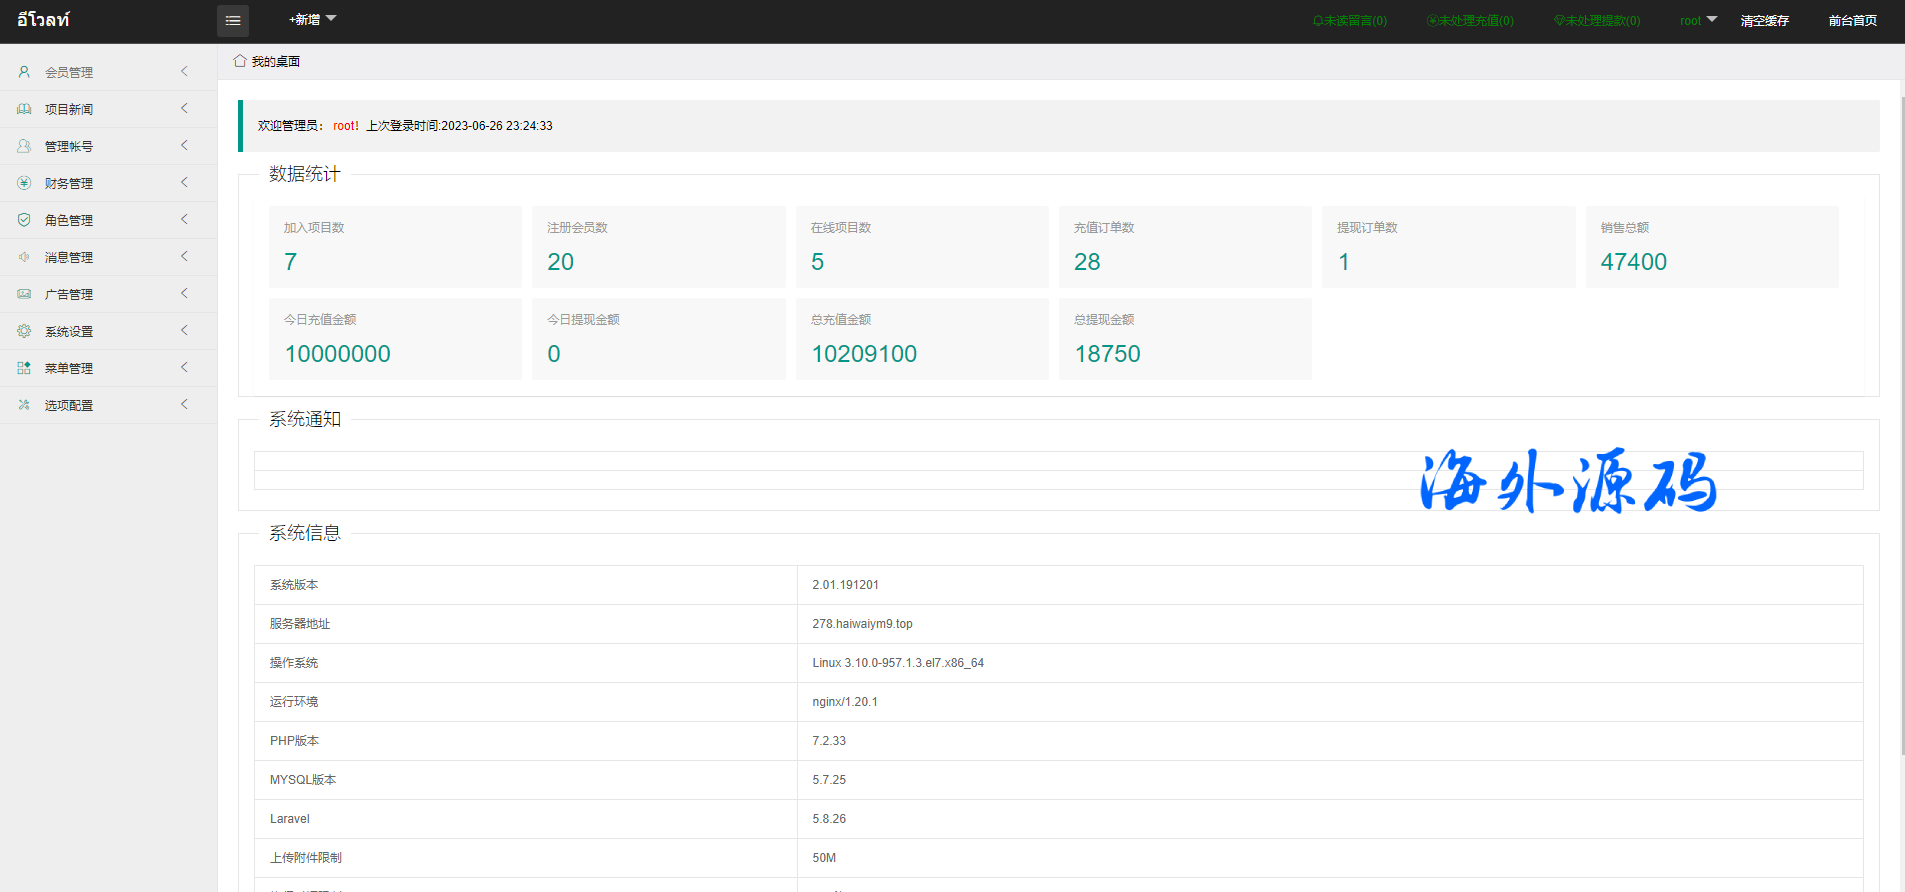
Task: Click 清空缓存 to clear cache
Action: click(1764, 21)
